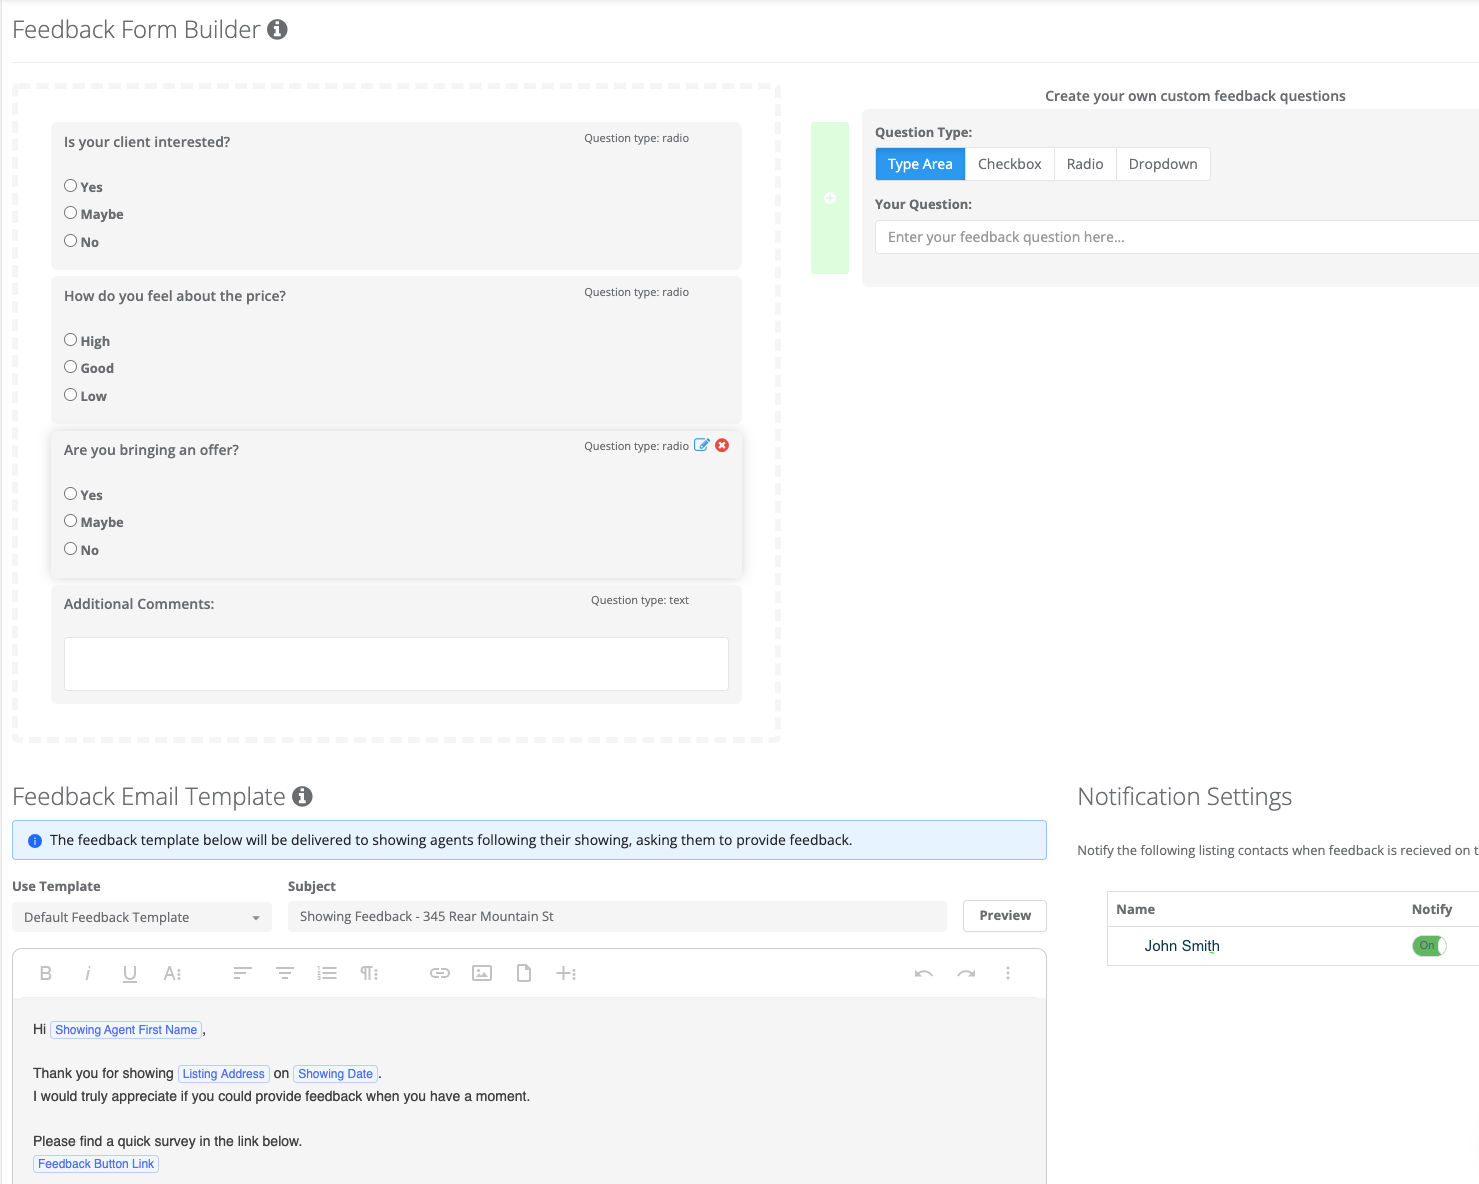The image size is (1479, 1184).
Task: Open info icon beside Feedback Form Builder
Action: 278,30
